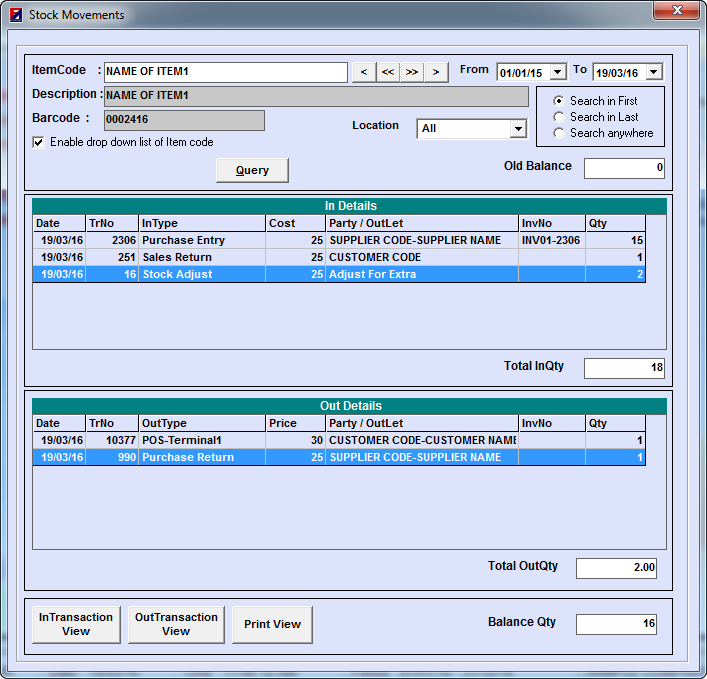Select the 'Search in First' radio option

coord(559,101)
